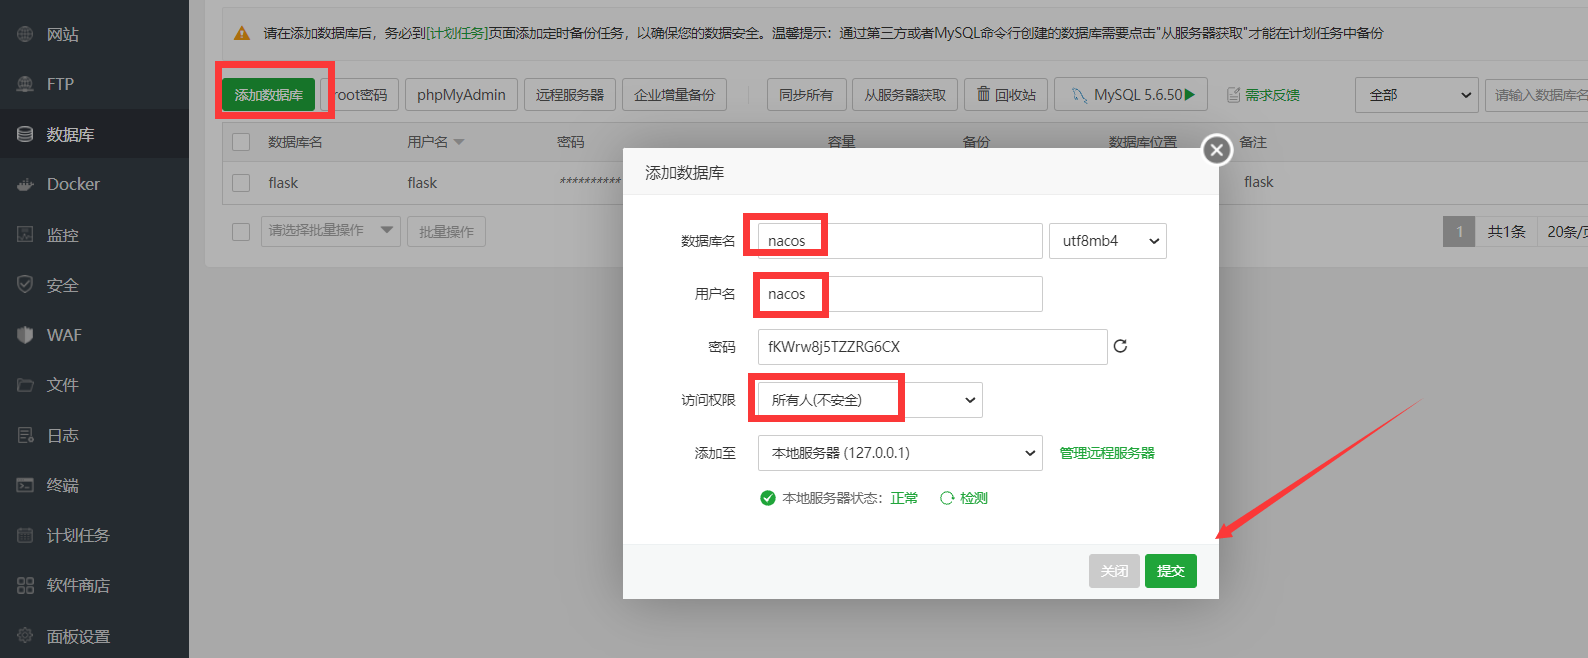Screen dimensions: 1588x658
Task: Click the 用户名 input field
Action: (x=900, y=294)
